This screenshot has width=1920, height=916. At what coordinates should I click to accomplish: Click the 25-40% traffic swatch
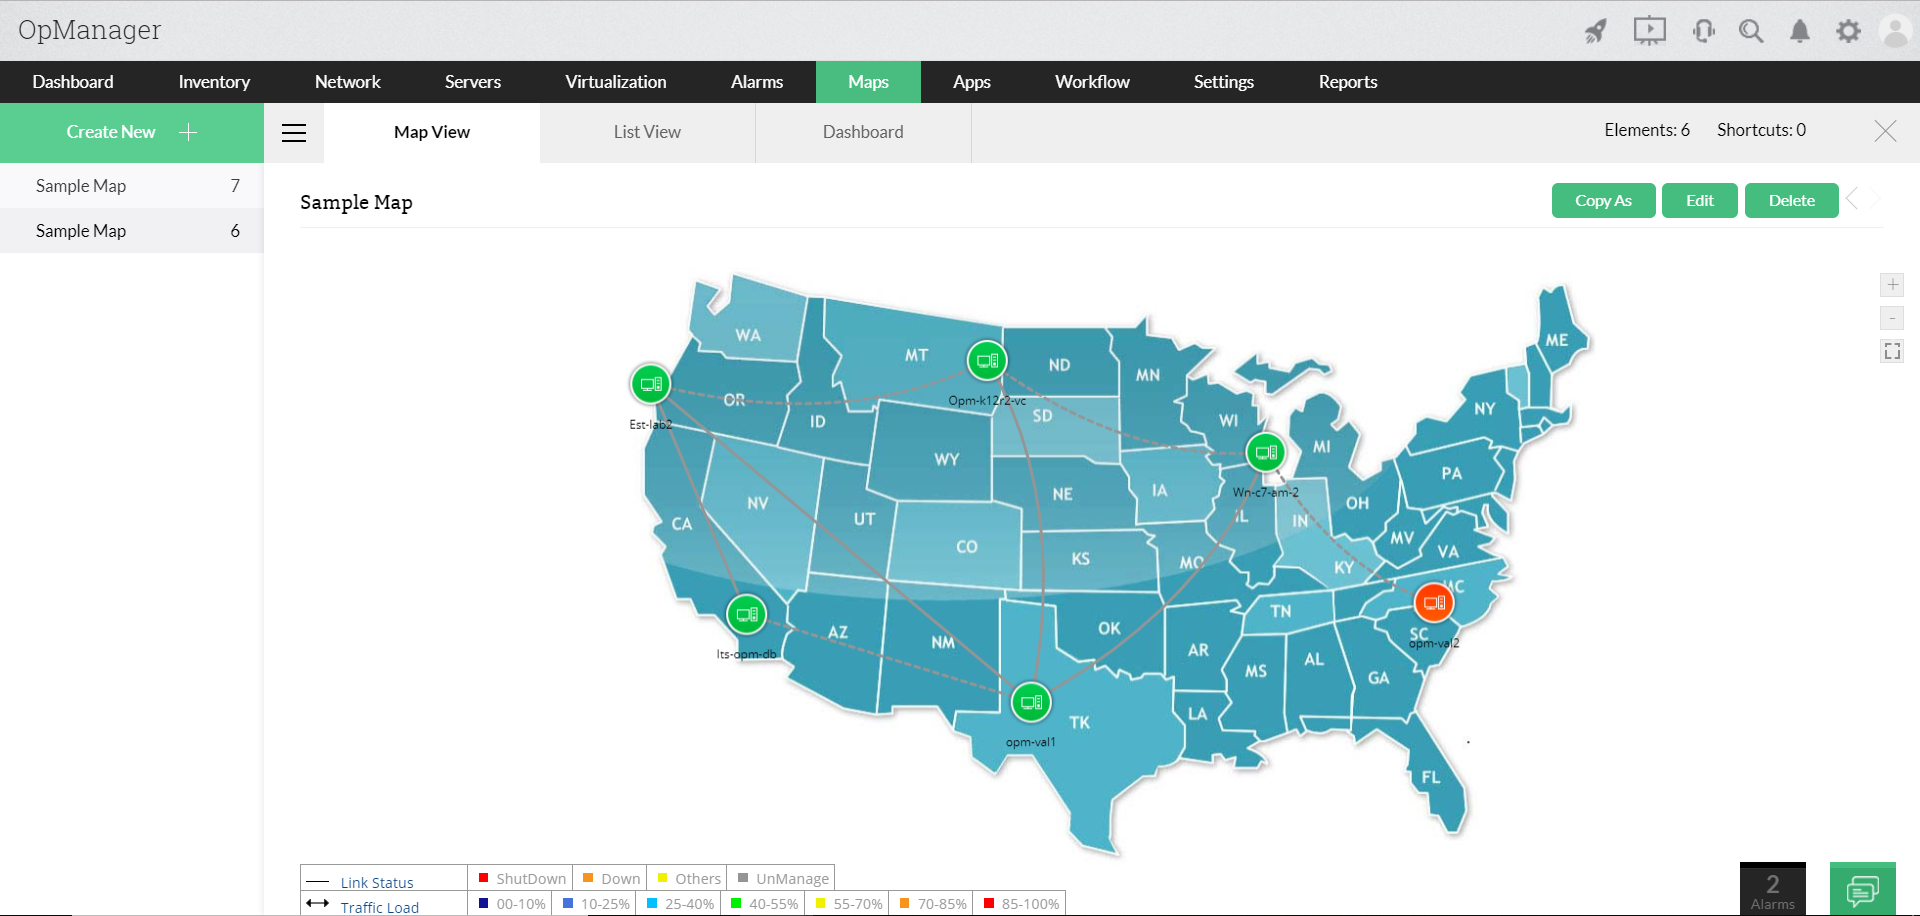(x=652, y=903)
